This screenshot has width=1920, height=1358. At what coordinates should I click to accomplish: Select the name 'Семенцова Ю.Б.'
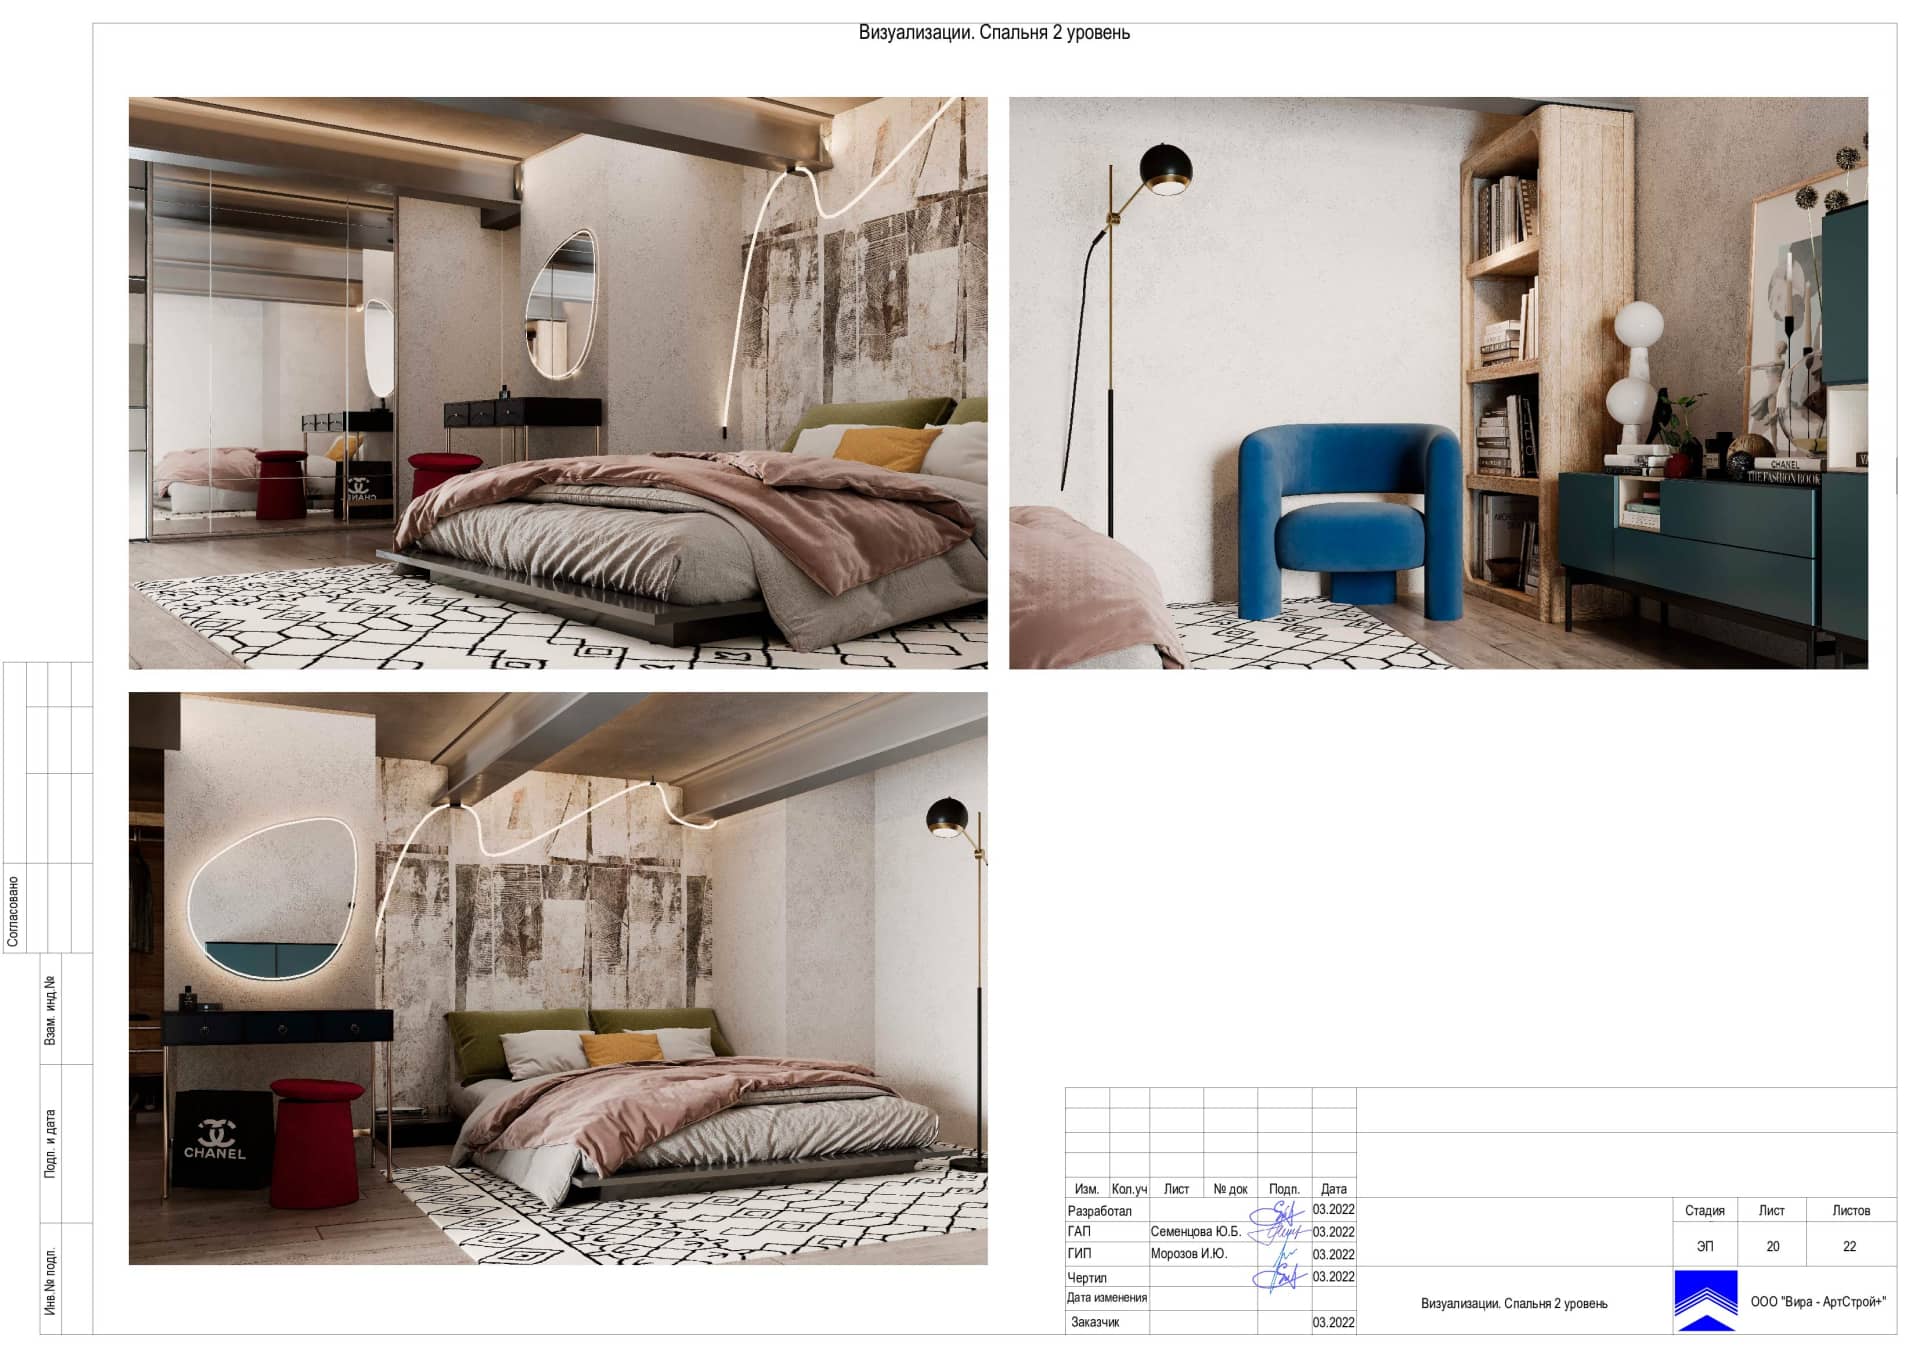pyautogui.click(x=1195, y=1232)
